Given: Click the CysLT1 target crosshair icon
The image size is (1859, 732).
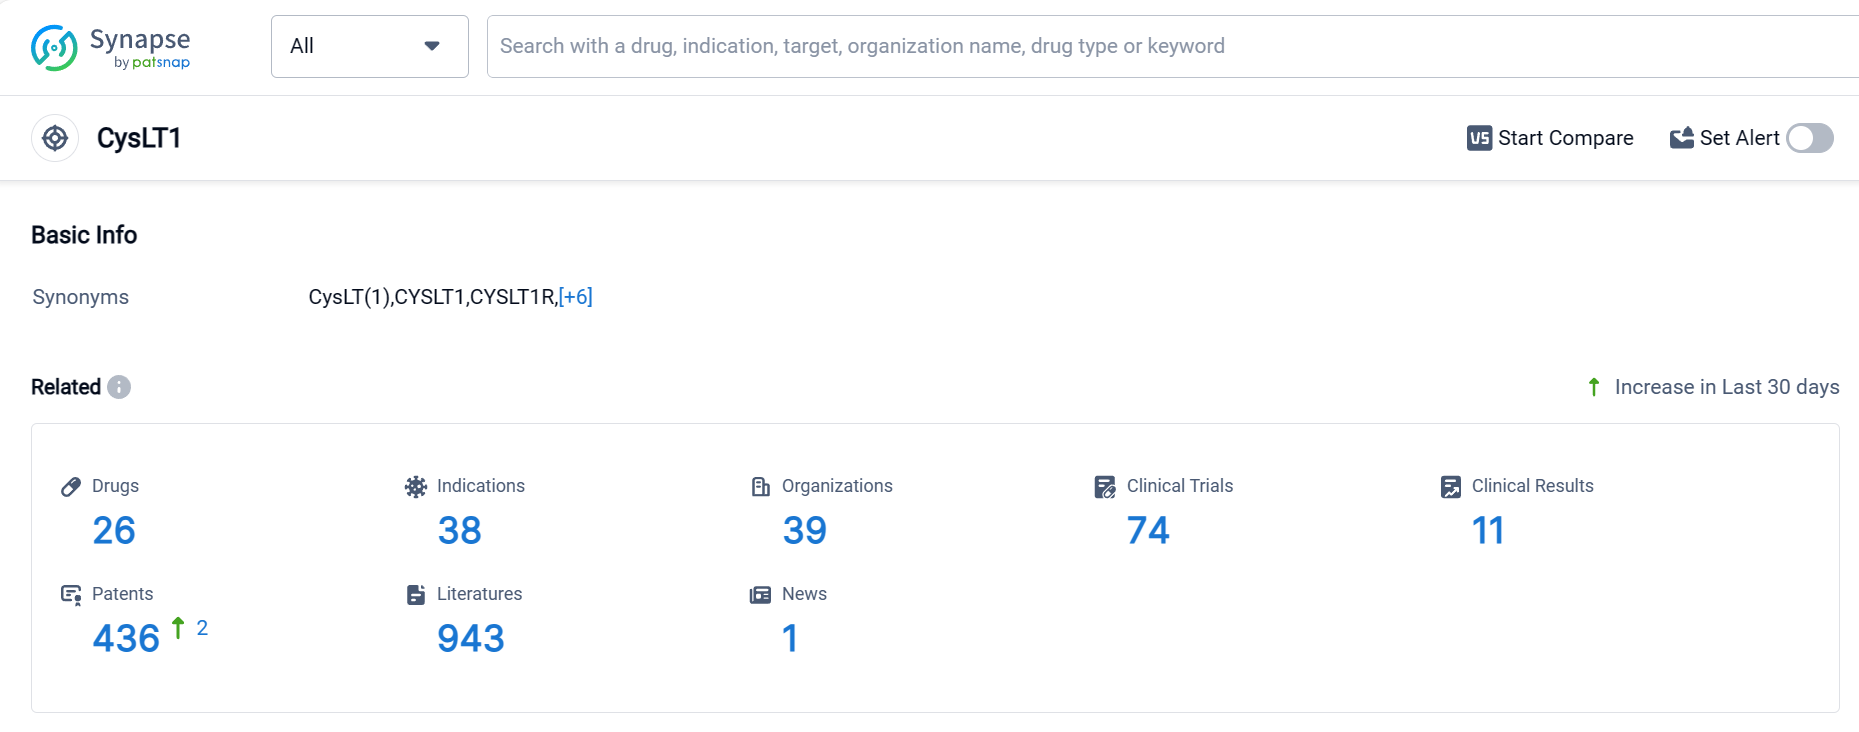Looking at the screenshot, I should tap(55, 138).
